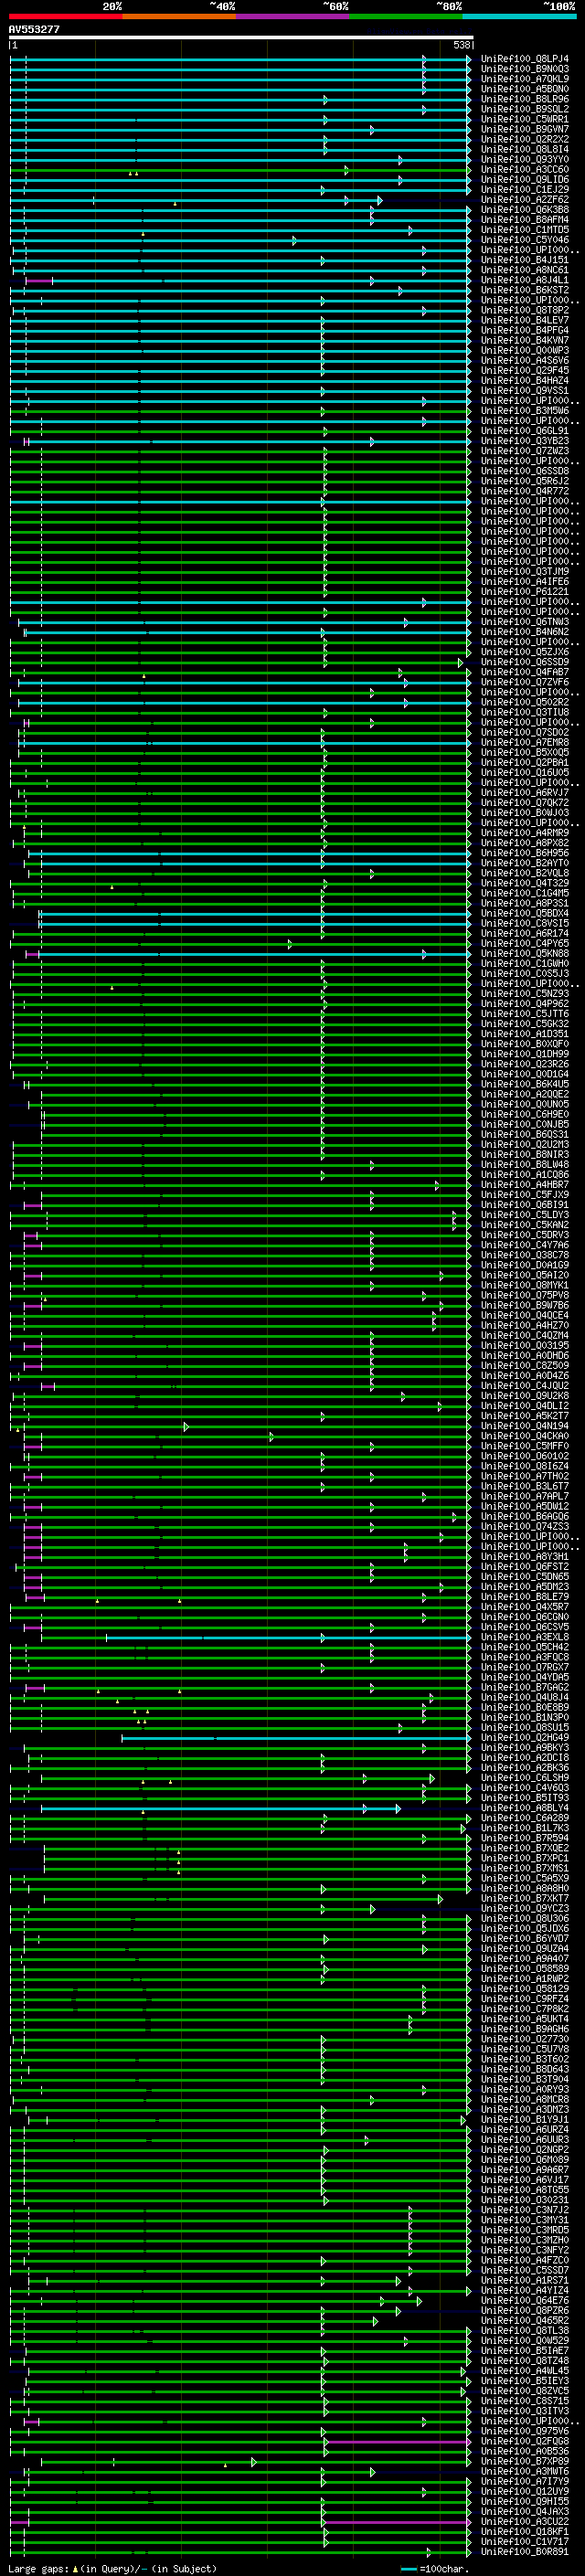The height and width of the screenshot is (2576, 585).
Task: Select hit label UniRef100_Q8MYK1
Action: (x=525, y=1285)
